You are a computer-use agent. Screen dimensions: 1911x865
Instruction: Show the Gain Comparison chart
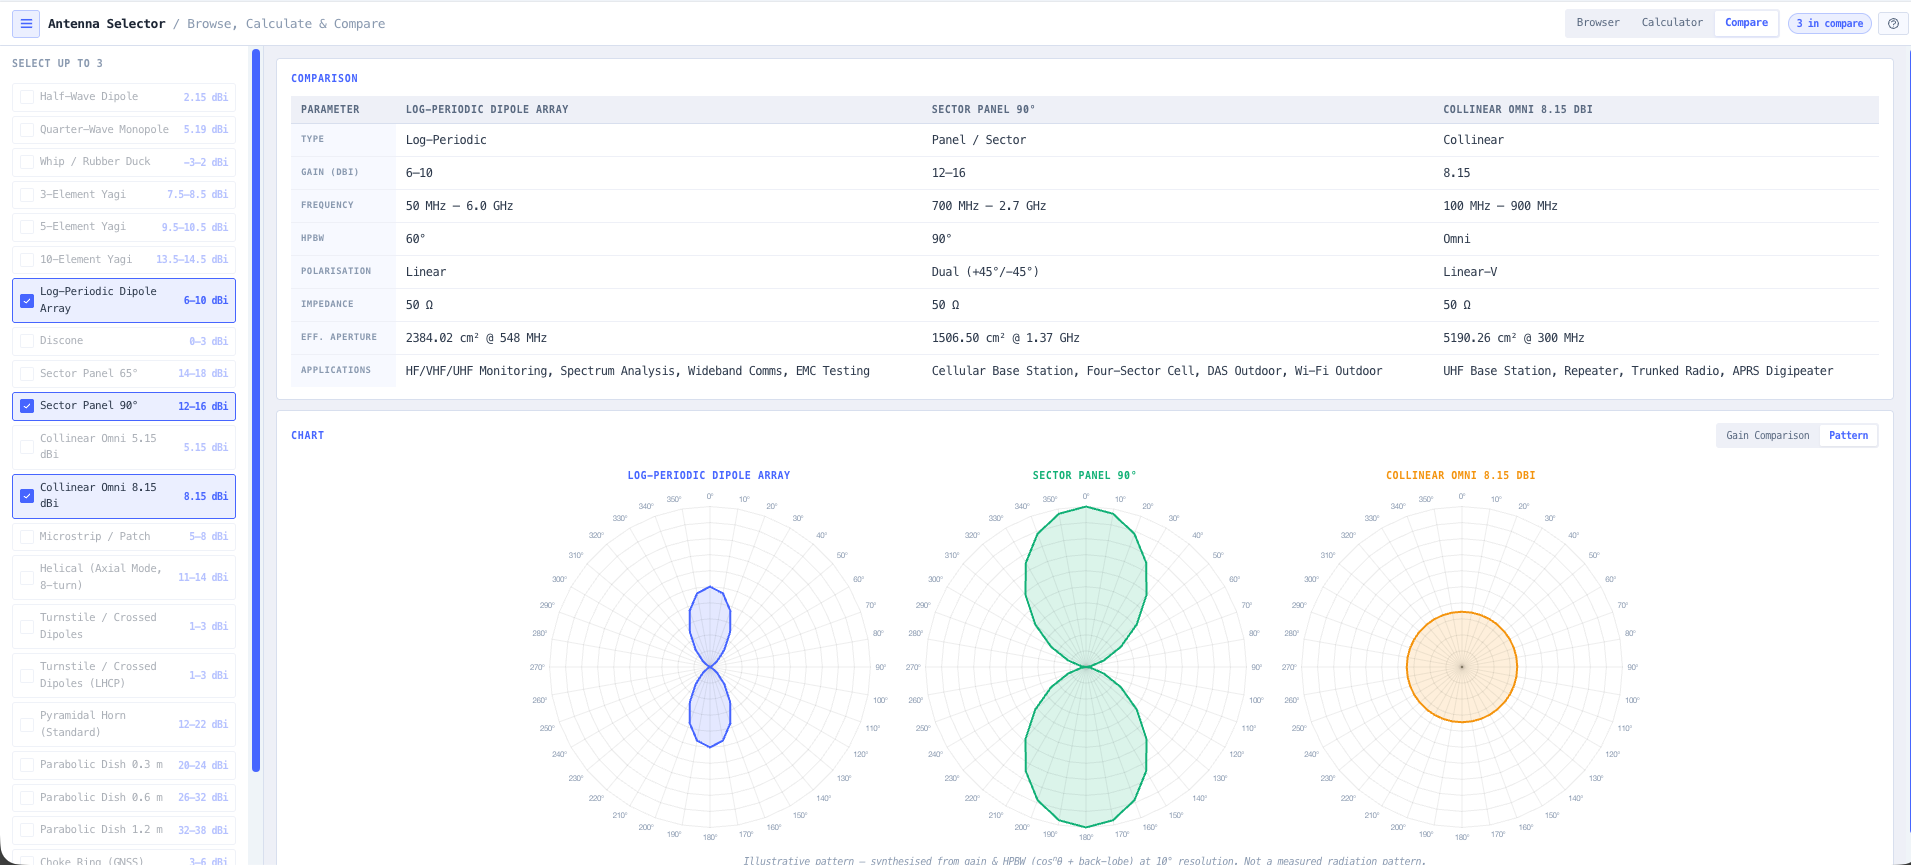pyautogui.click(x=1768, y=436)
